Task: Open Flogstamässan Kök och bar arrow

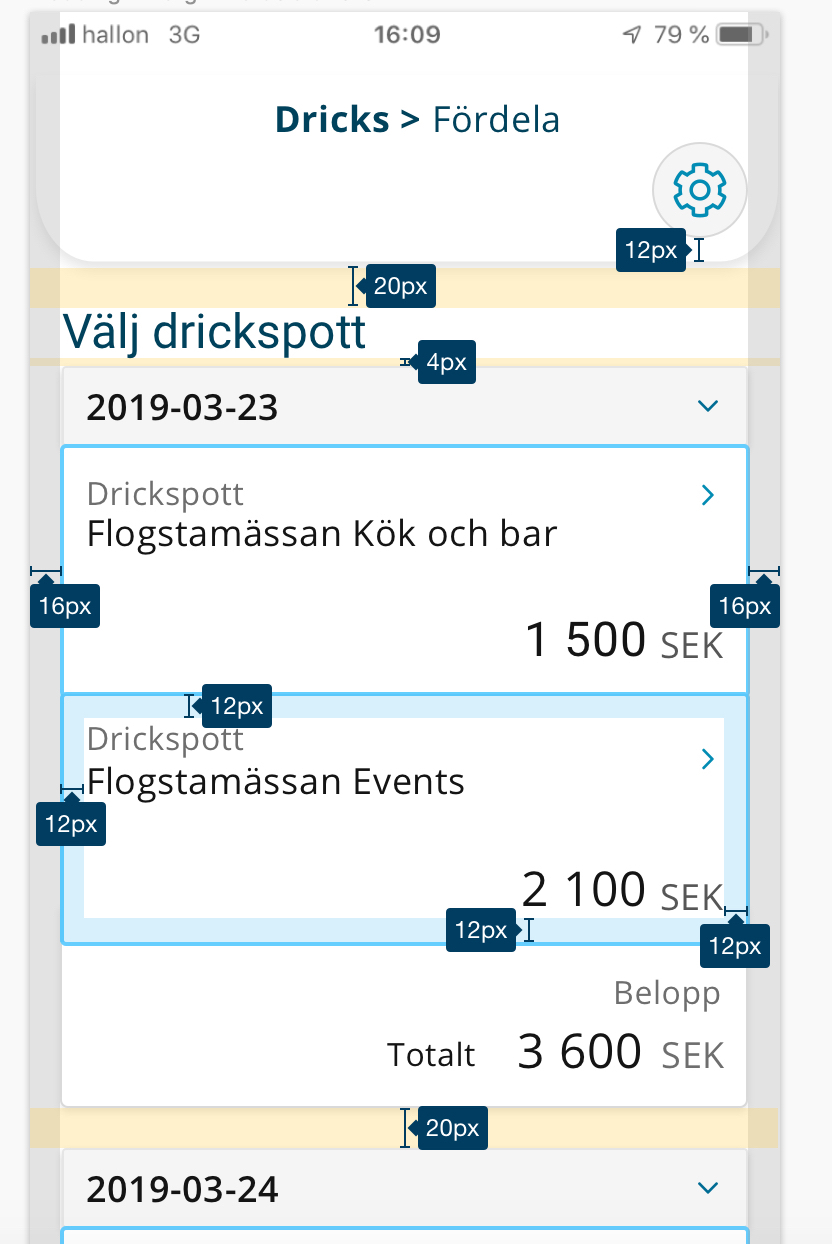Action: pos(708,495)
